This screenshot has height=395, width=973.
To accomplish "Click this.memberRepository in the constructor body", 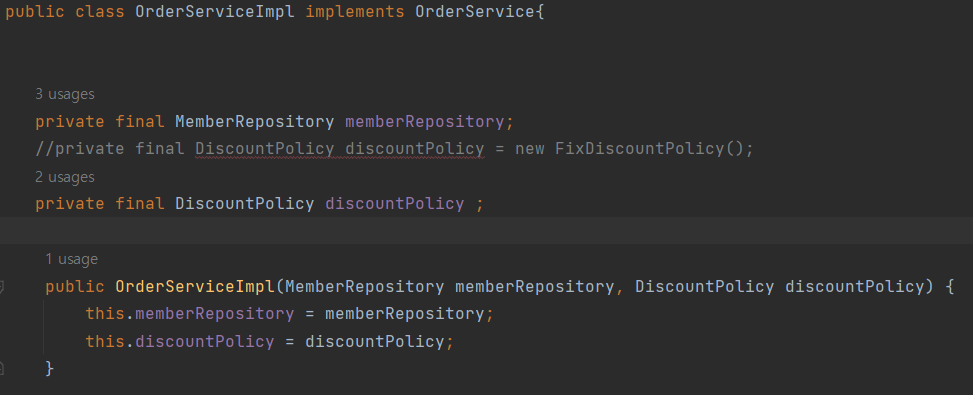I will tap(190, 314).
